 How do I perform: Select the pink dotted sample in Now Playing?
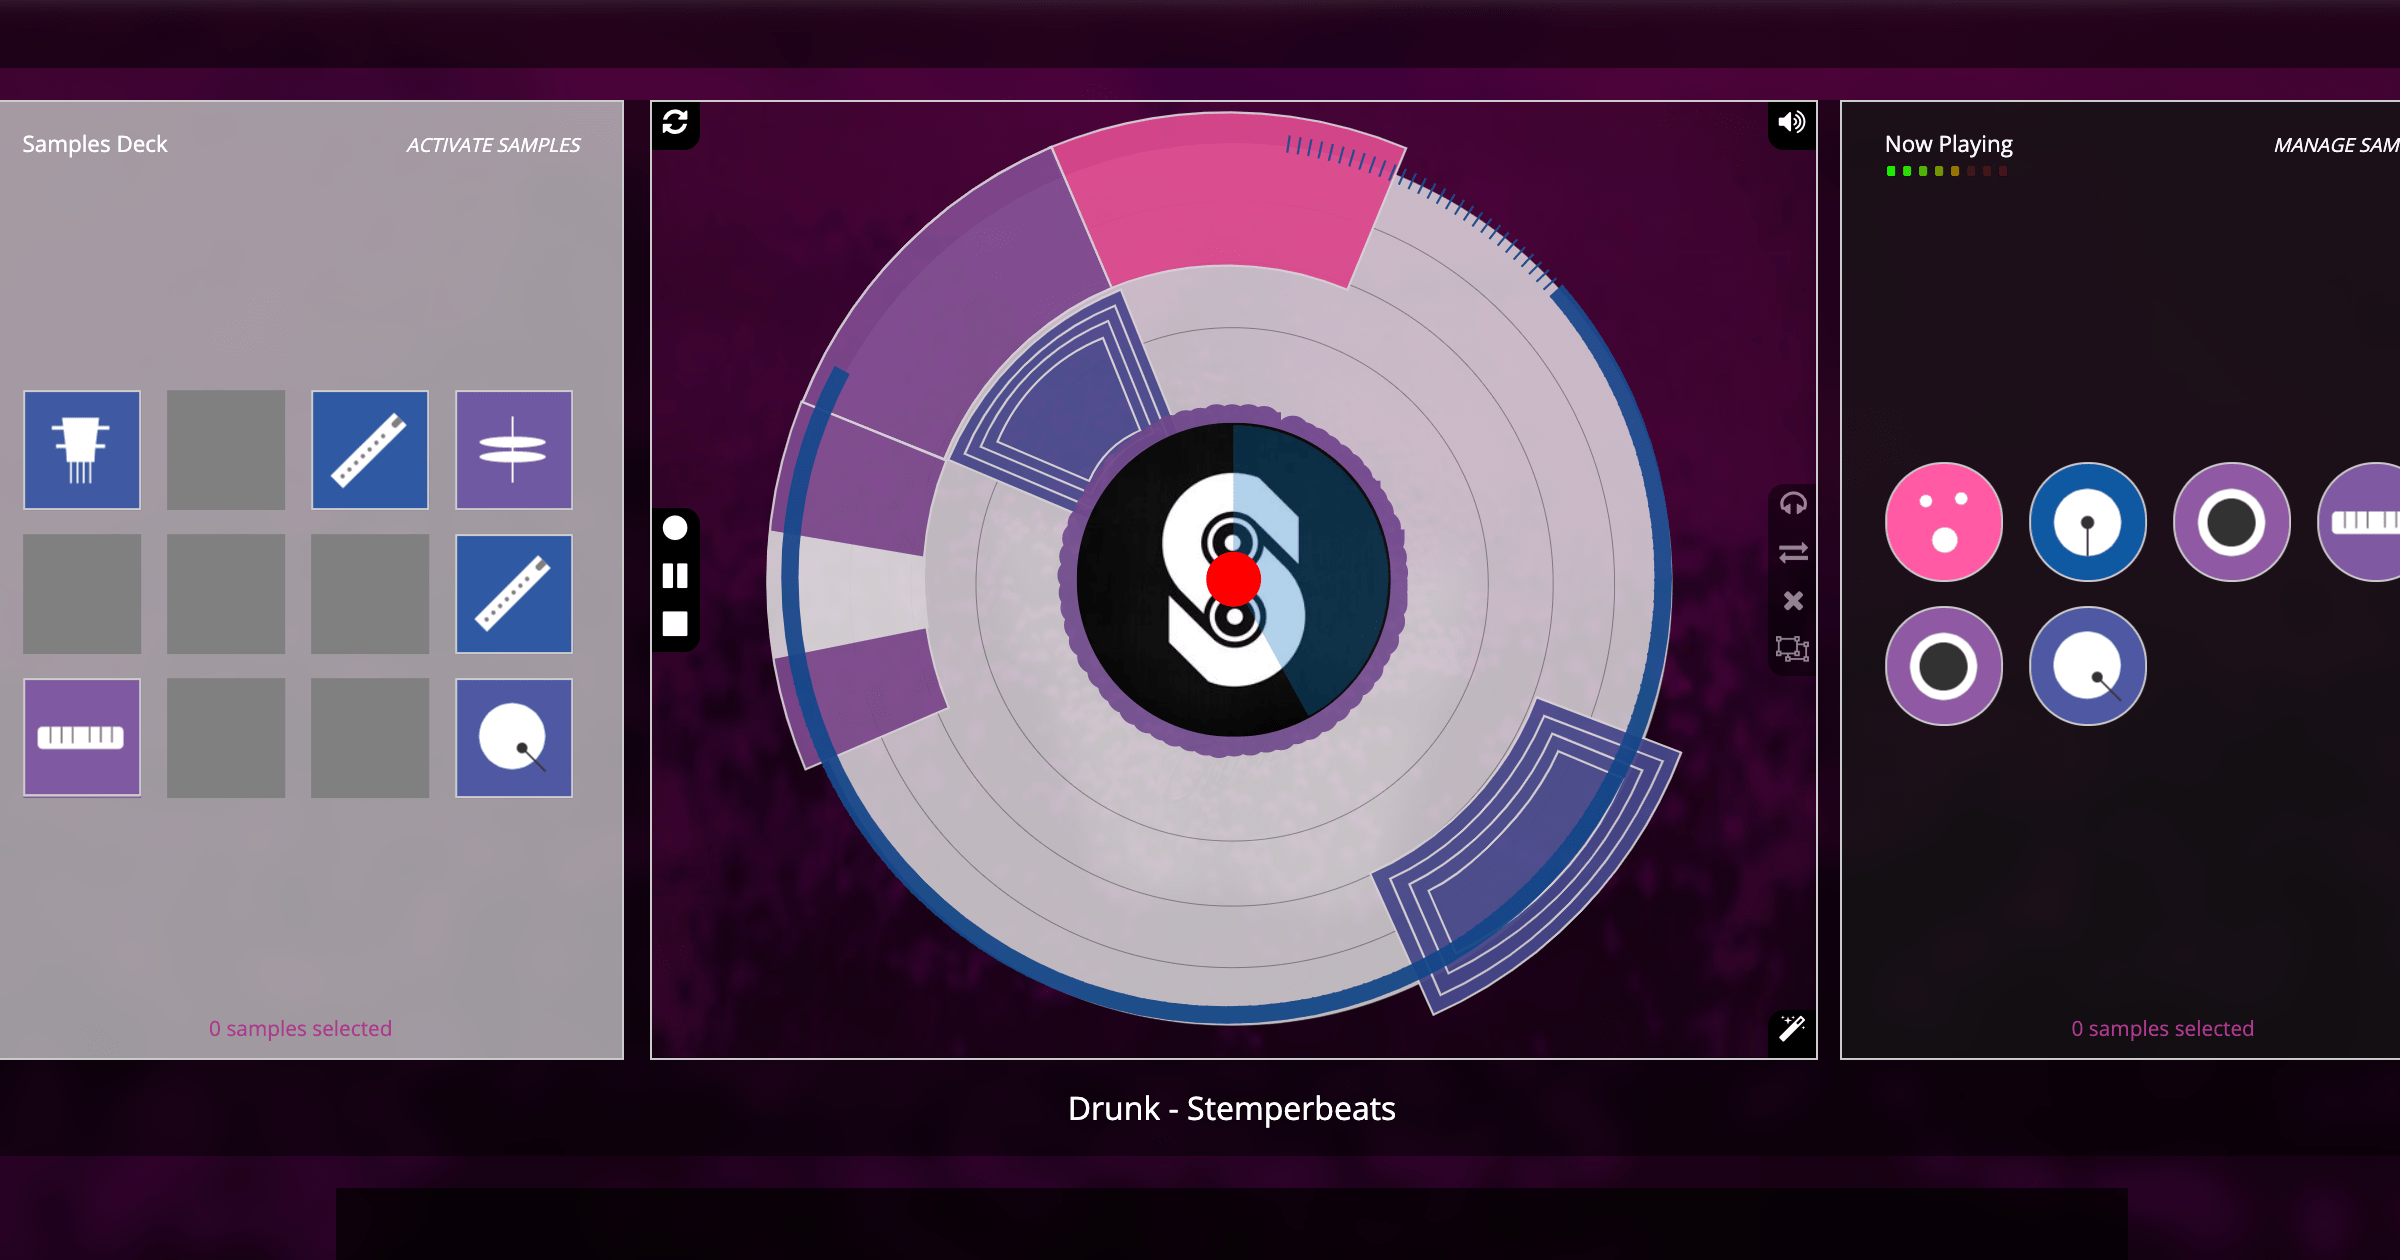[1942, 521]
